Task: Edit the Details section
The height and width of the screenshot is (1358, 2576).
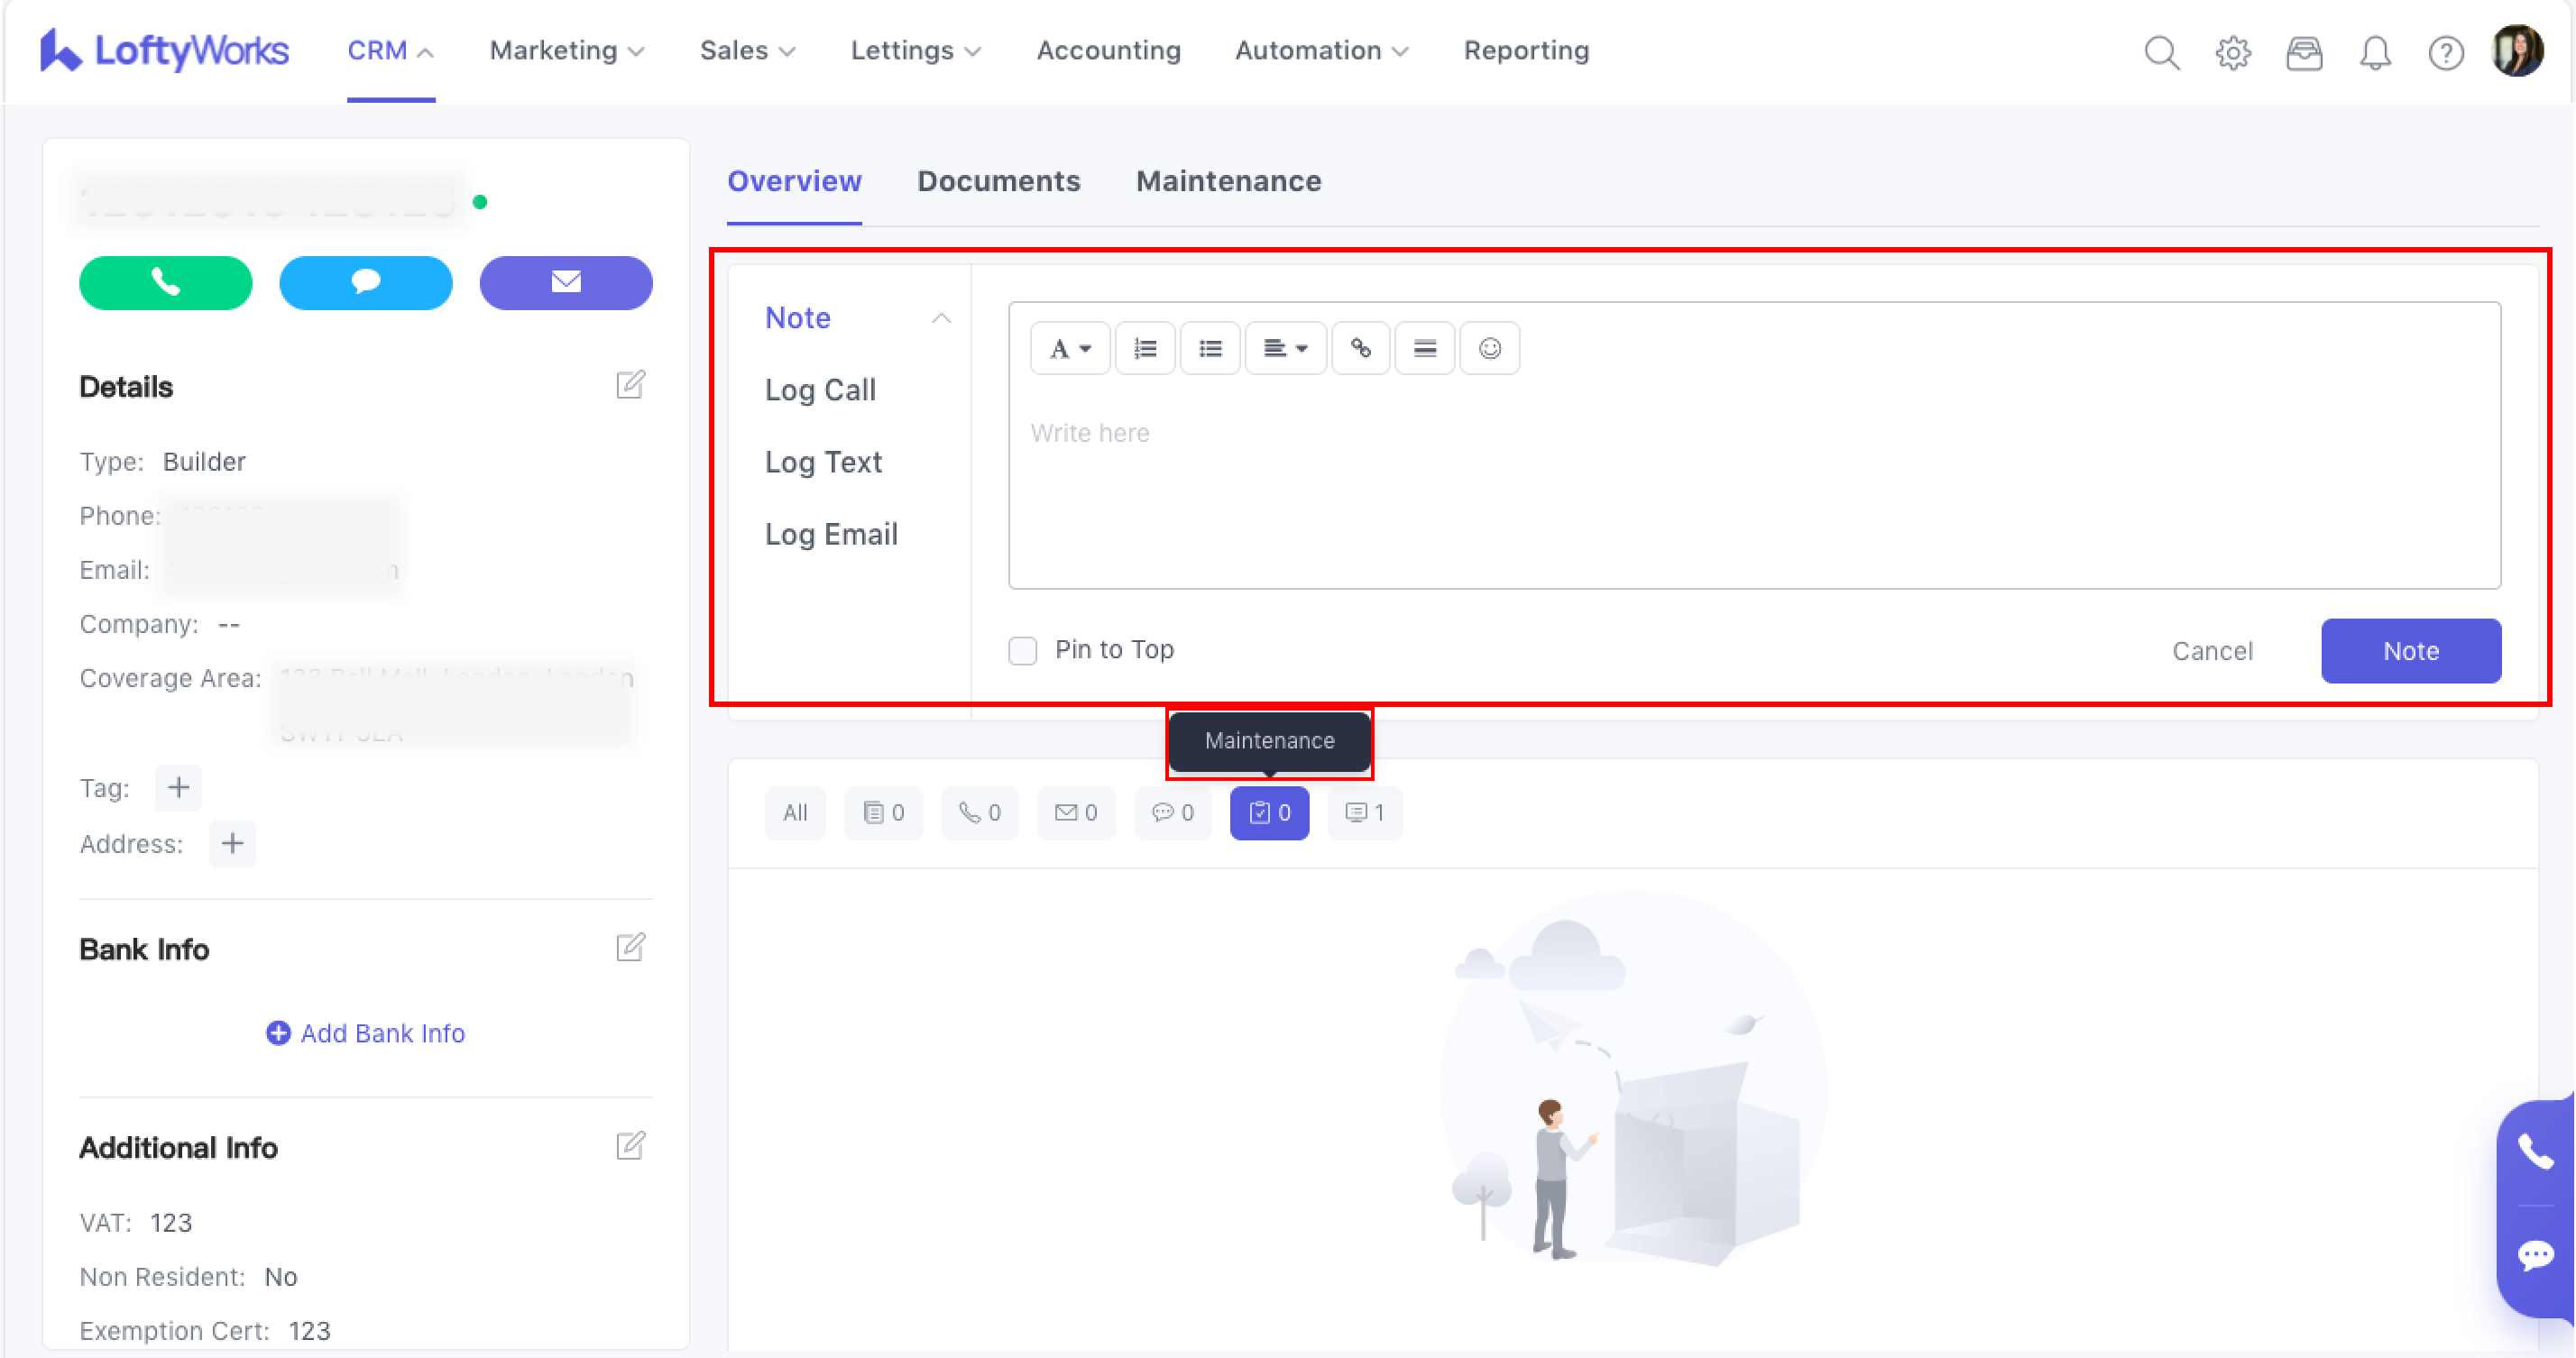Action: click(x=630, y=385)
